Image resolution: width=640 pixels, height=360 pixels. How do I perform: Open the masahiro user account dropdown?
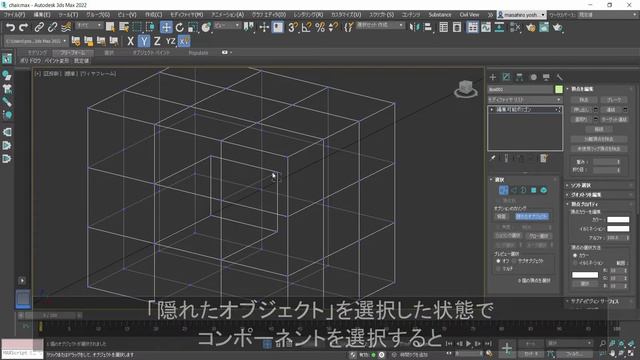tap(521, 15)
